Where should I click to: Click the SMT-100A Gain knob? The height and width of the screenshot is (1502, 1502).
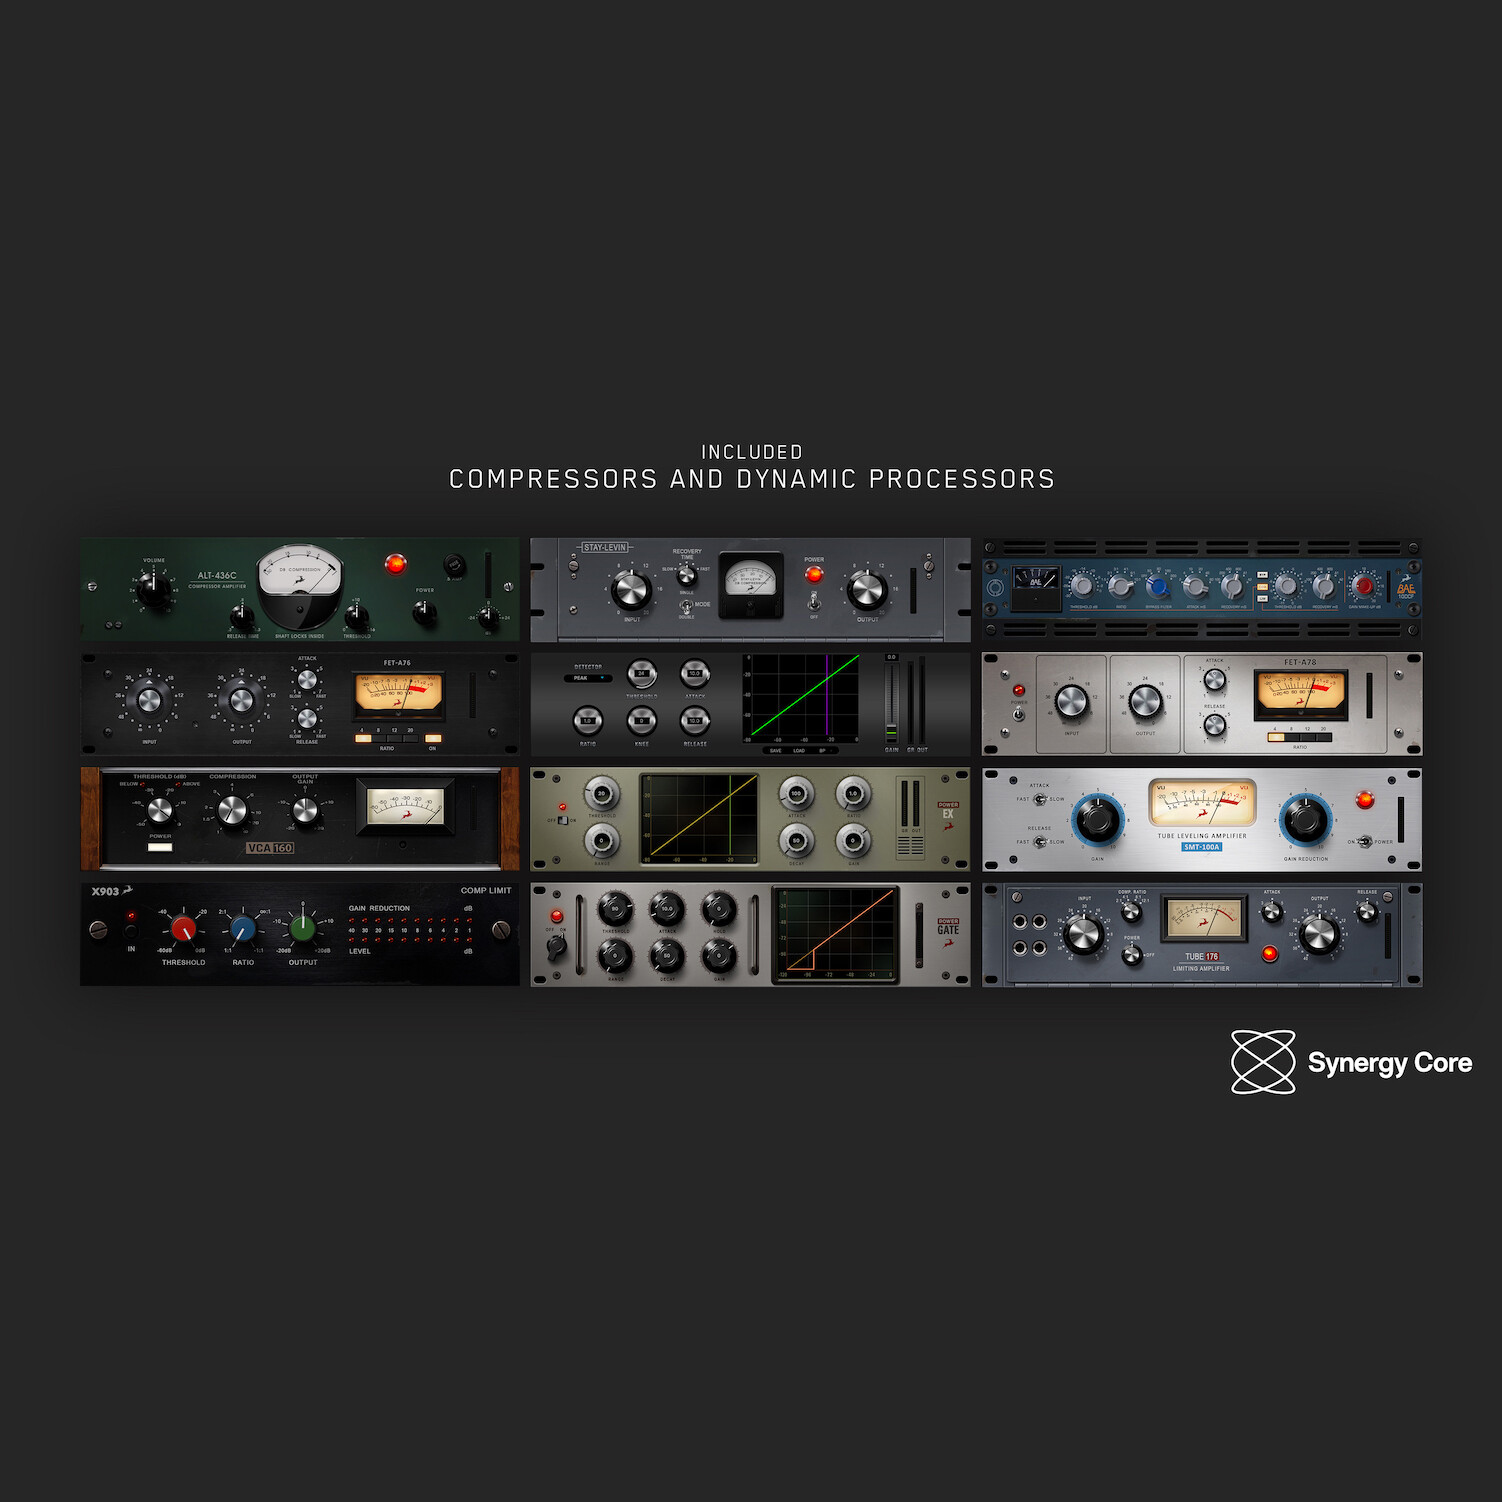pos(1097,819)
